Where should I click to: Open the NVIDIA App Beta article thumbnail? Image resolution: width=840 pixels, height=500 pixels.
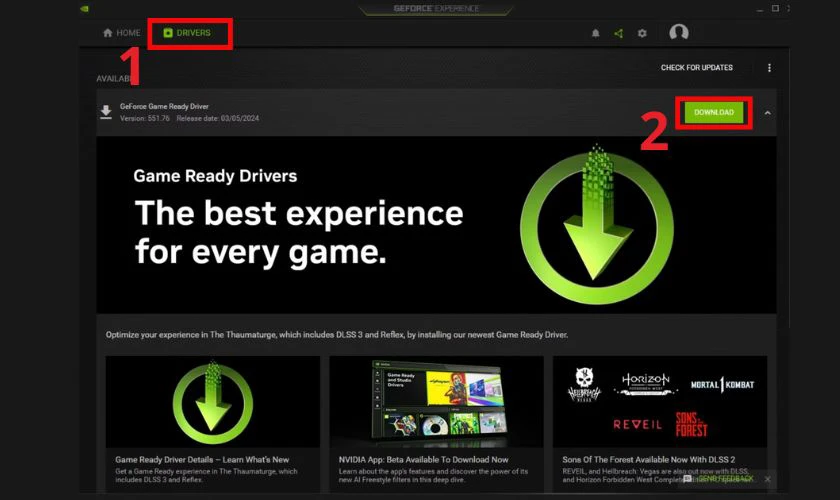pyautogui.click(x=436, y=401)
